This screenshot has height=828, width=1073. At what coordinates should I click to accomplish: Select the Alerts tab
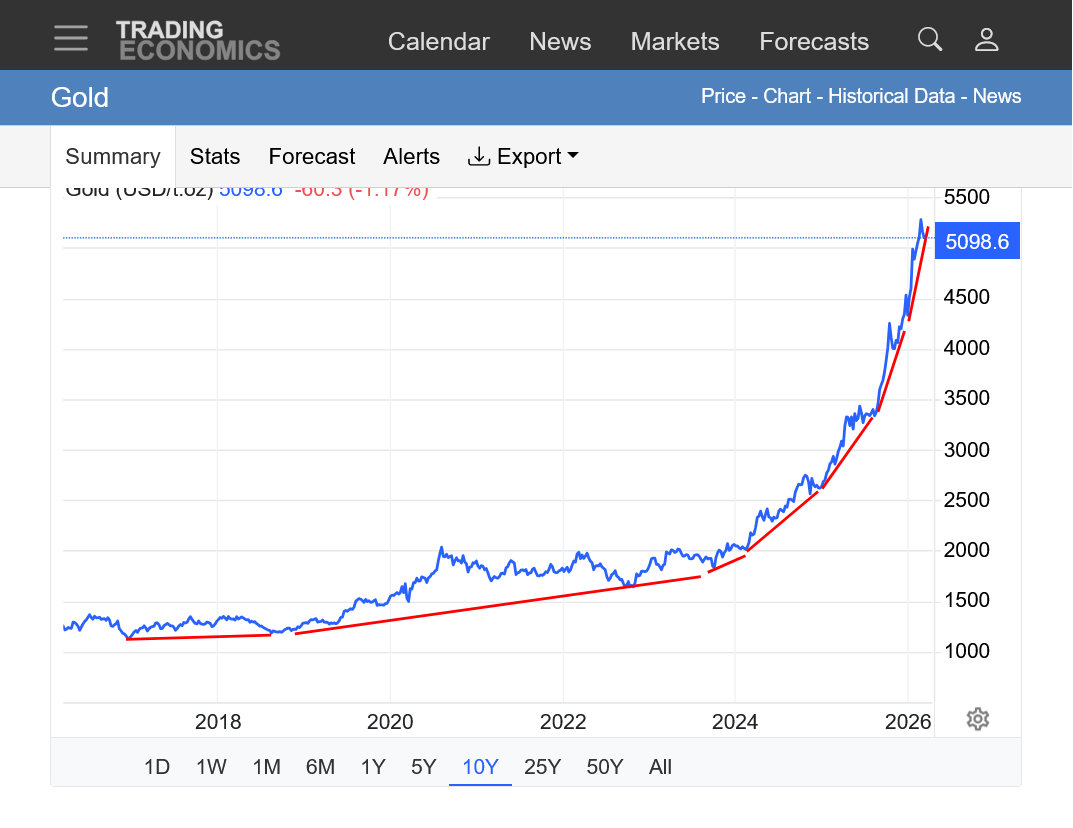[x=411, y=156]
